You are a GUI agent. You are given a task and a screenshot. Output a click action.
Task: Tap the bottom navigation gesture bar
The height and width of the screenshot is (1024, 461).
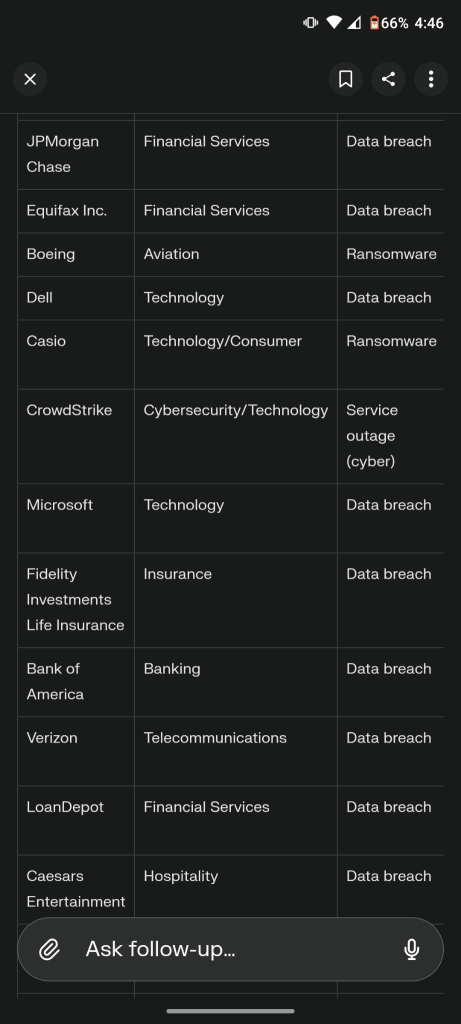tap(230, 1011)
